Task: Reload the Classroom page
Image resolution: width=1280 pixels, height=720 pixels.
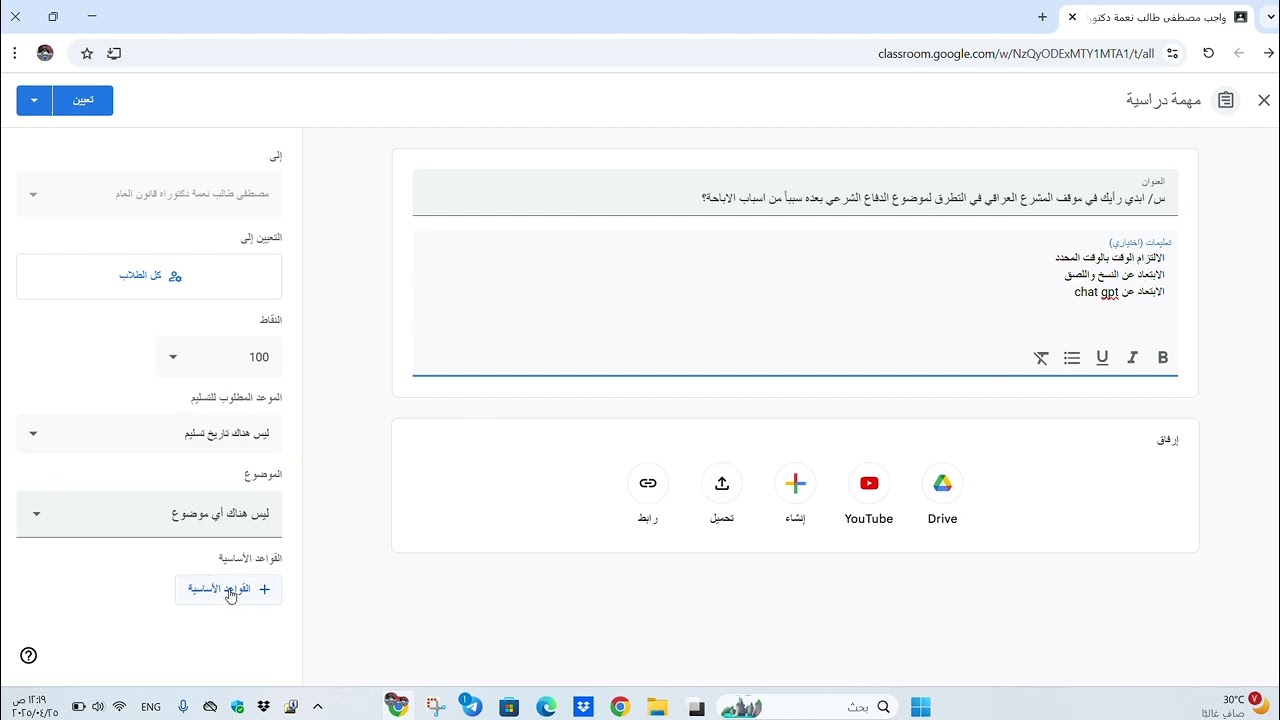Action: [x=1208, y=54]
